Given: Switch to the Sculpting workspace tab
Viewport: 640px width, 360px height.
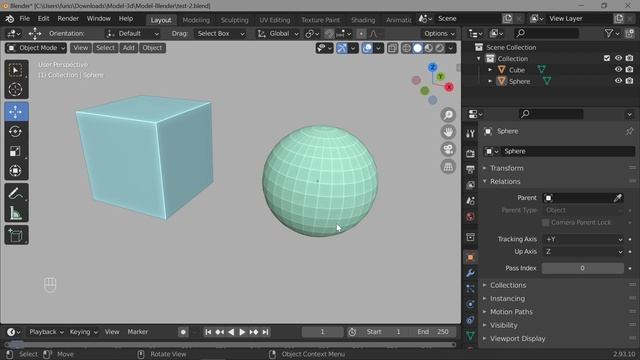Looking at the screenshot, I should 234,20.
